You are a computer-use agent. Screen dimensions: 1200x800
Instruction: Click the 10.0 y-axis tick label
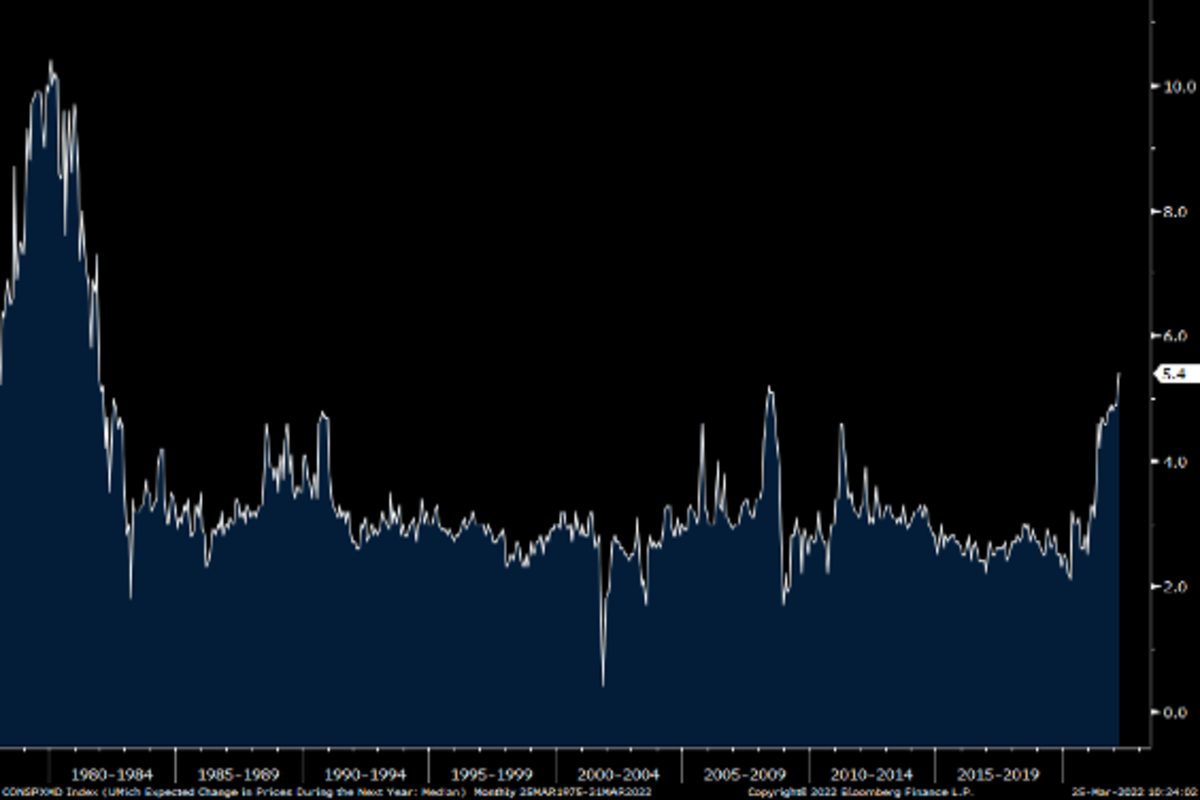1169,87
